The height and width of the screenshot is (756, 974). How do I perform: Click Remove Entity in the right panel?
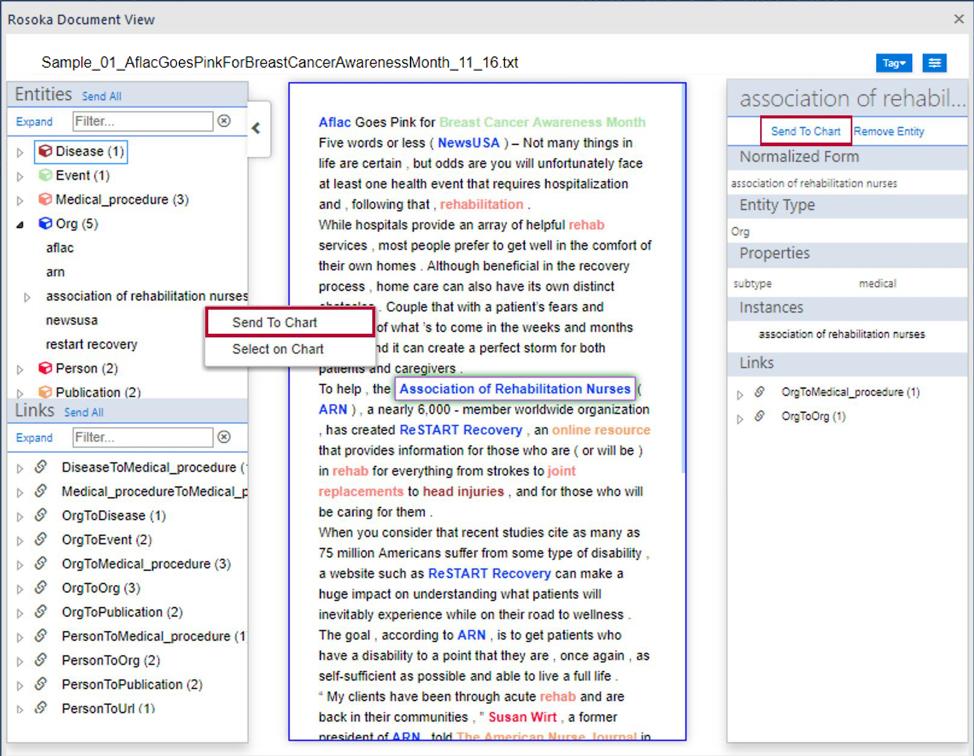pyautogui.click(x=888, y=131)
